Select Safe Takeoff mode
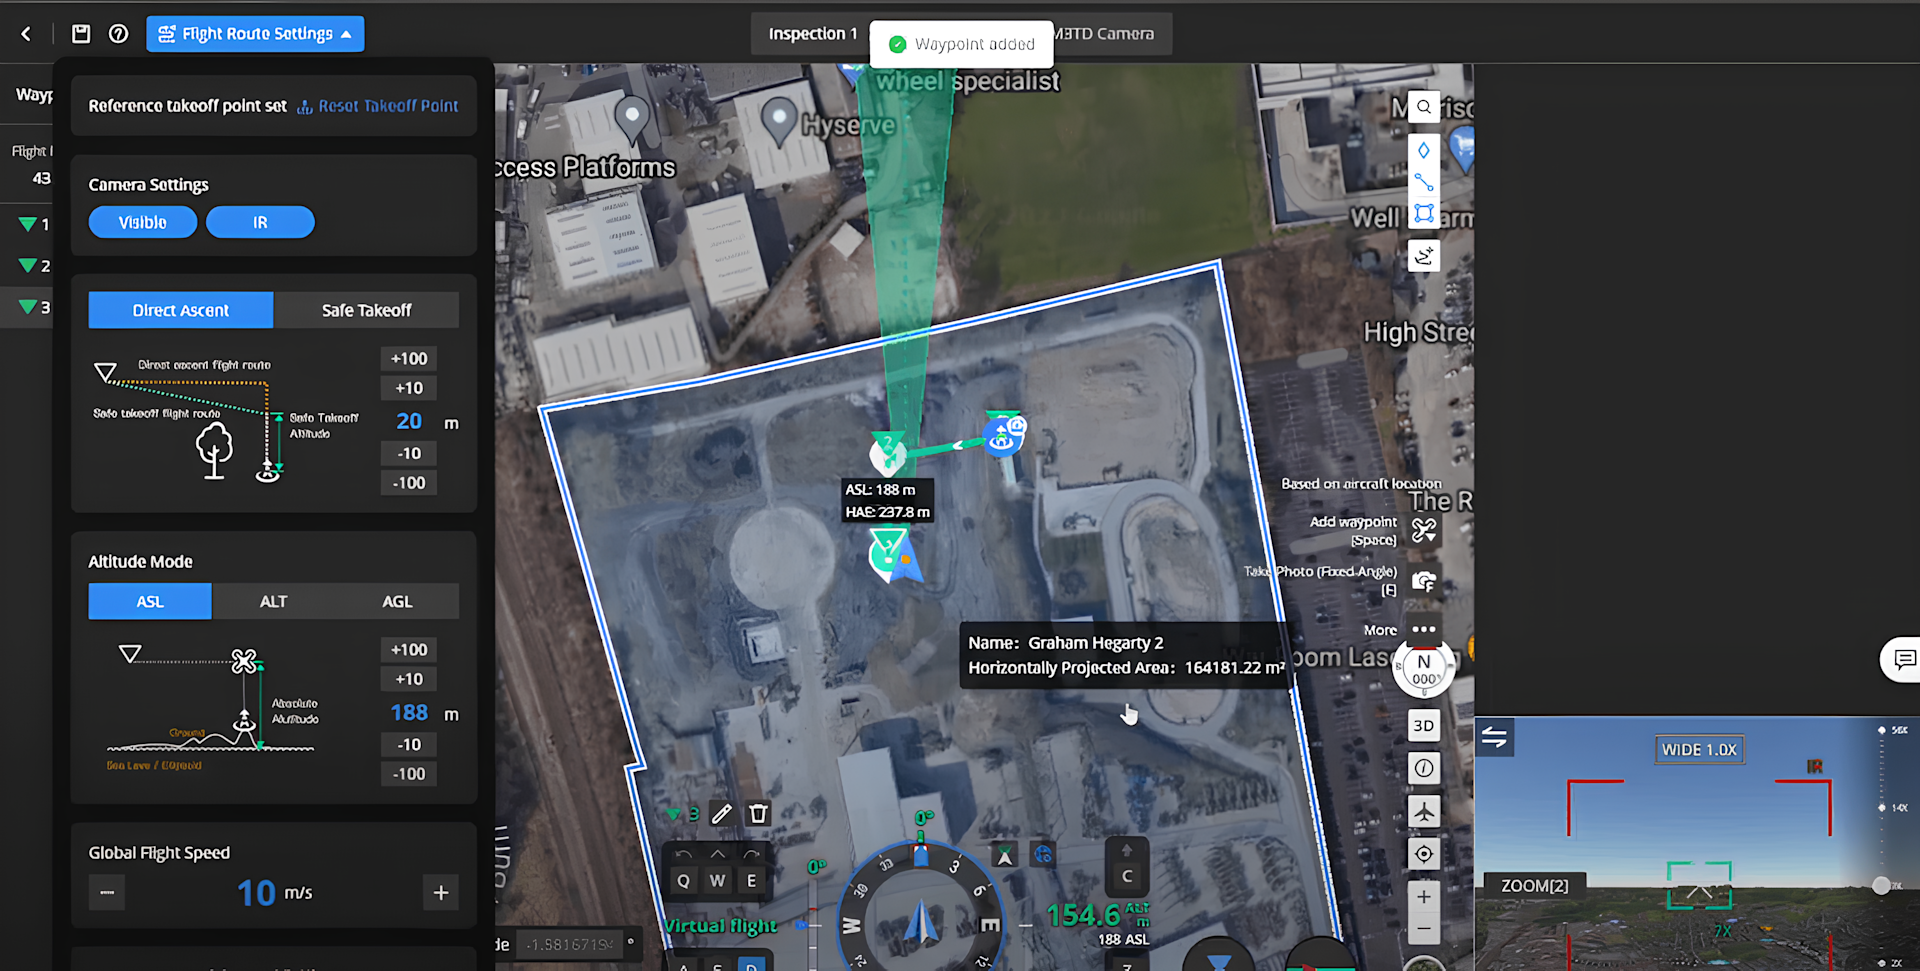The image size is (1920, 971). coord(366,310)
